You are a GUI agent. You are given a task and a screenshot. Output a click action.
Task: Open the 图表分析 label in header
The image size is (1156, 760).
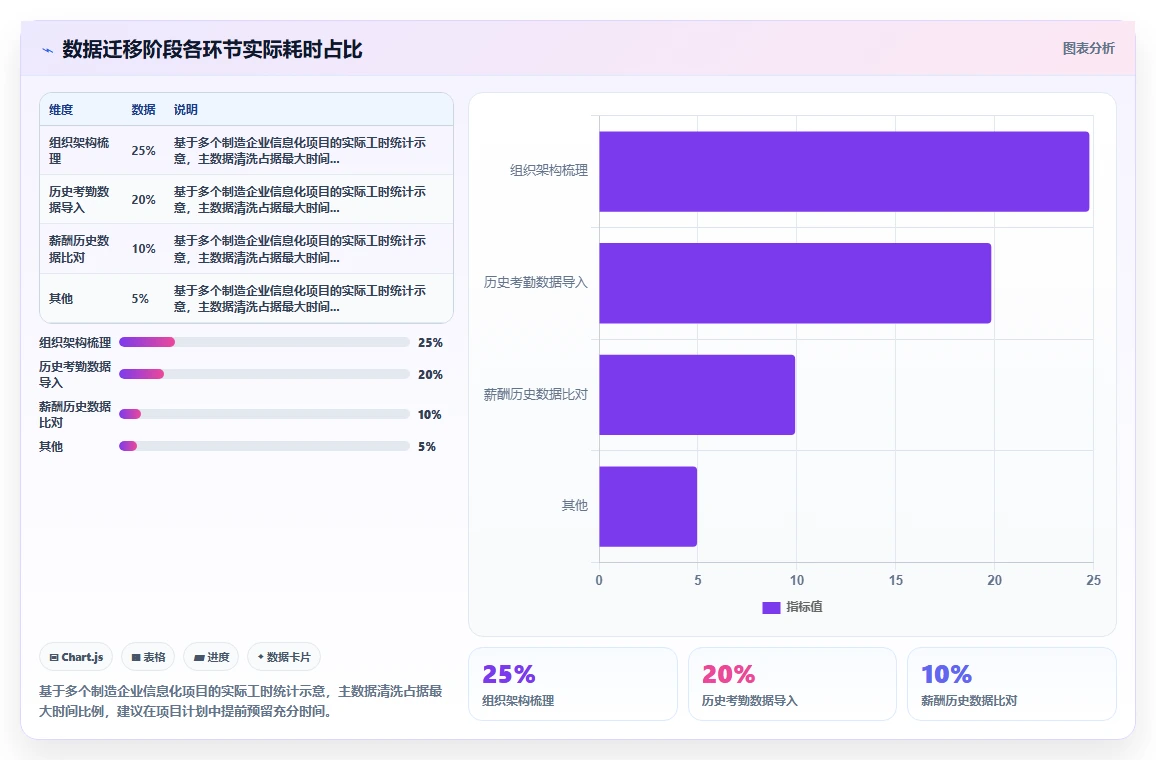tap(1088, 49)
